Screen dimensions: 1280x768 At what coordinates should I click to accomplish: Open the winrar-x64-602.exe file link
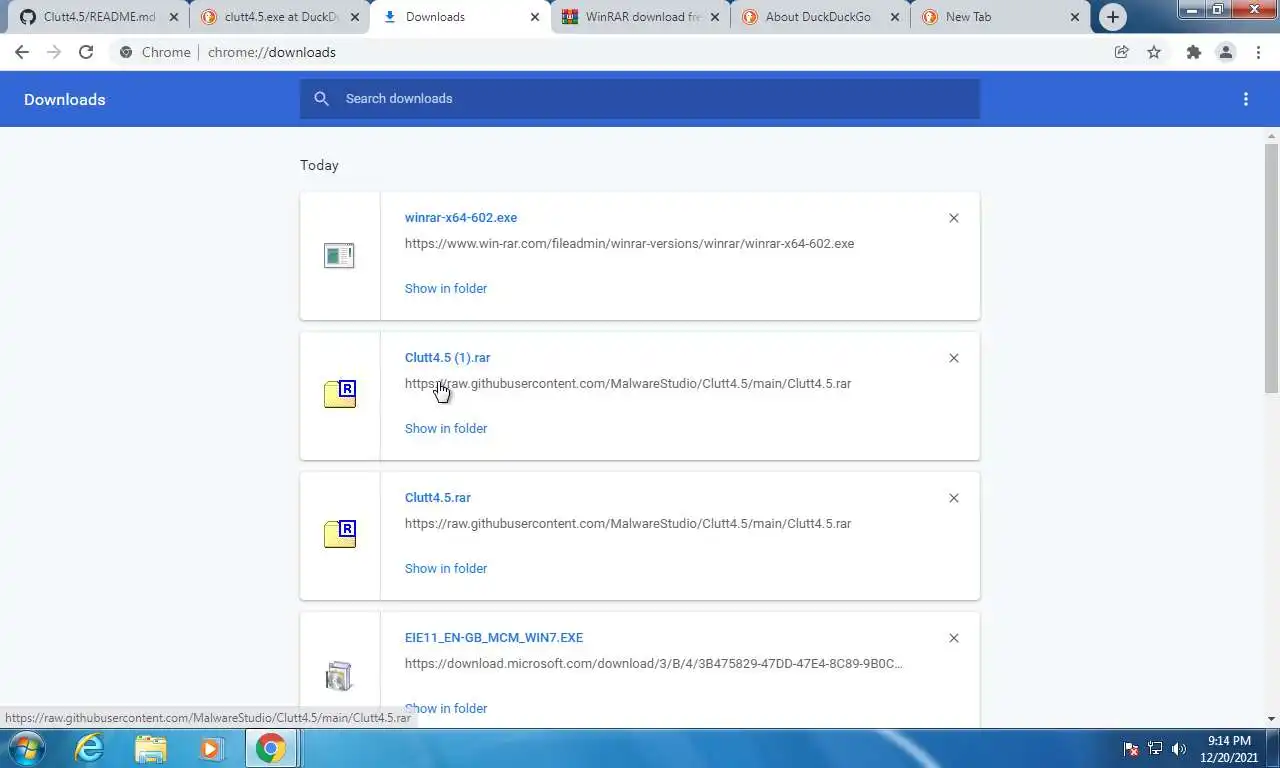click(x=461, y=217)
